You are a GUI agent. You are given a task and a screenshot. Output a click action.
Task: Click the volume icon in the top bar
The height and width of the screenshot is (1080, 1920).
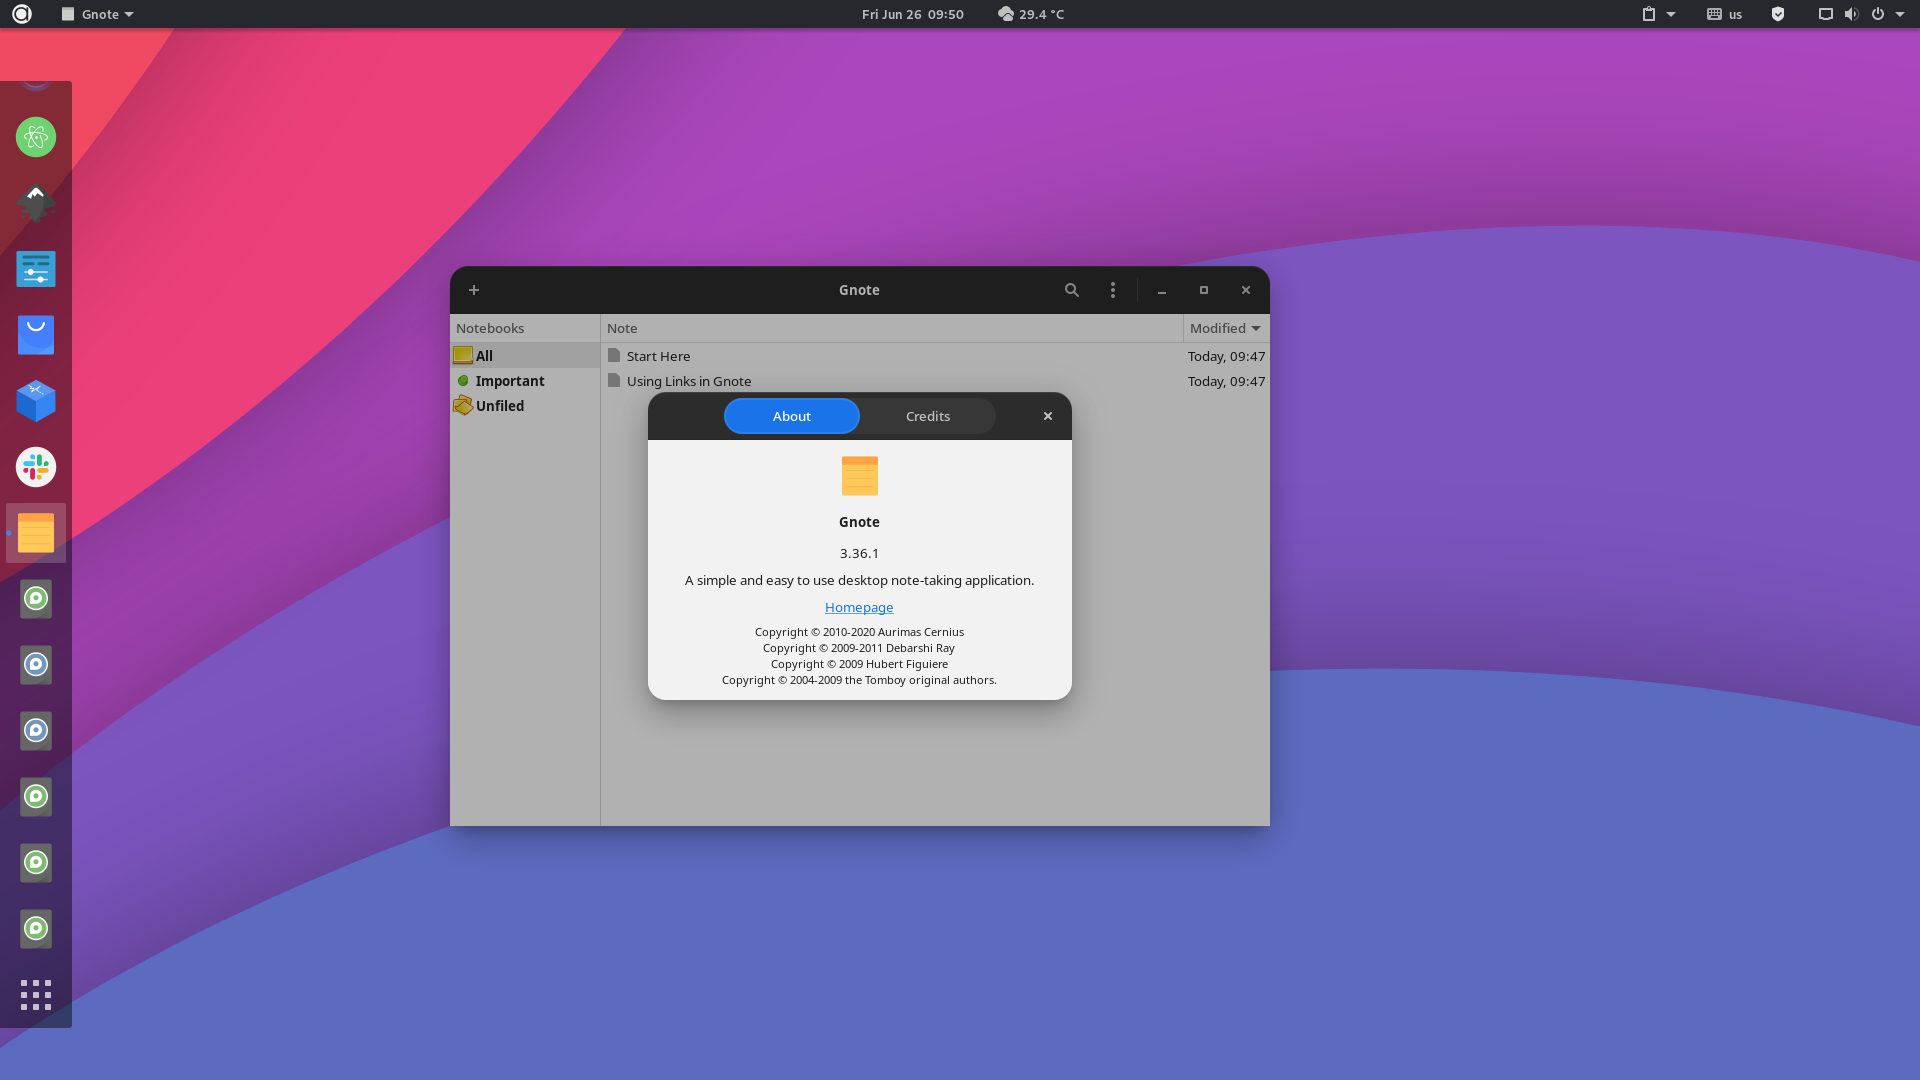tap(1850, 14)
